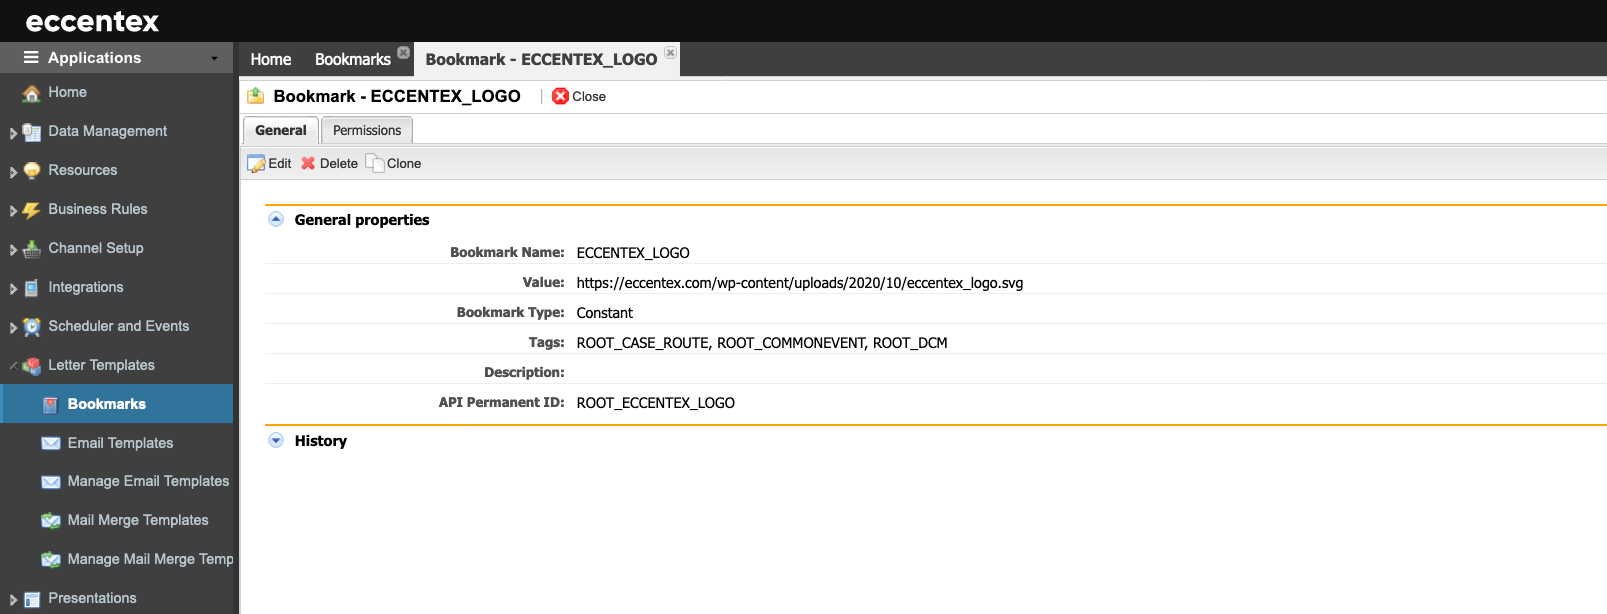
Task: Select the General tab
Action: pyautogui.click(x=281, y=130)
